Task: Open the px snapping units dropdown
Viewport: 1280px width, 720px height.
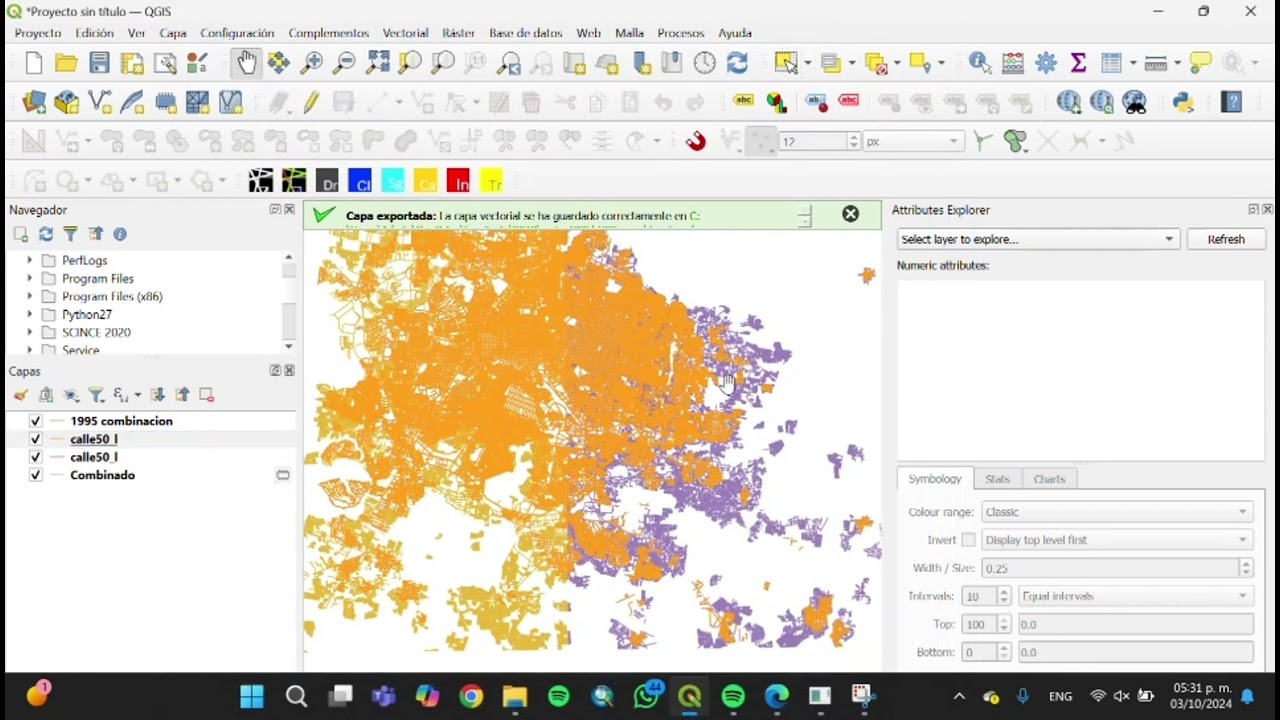Action: pyautogui.click(x=913, y=142)
